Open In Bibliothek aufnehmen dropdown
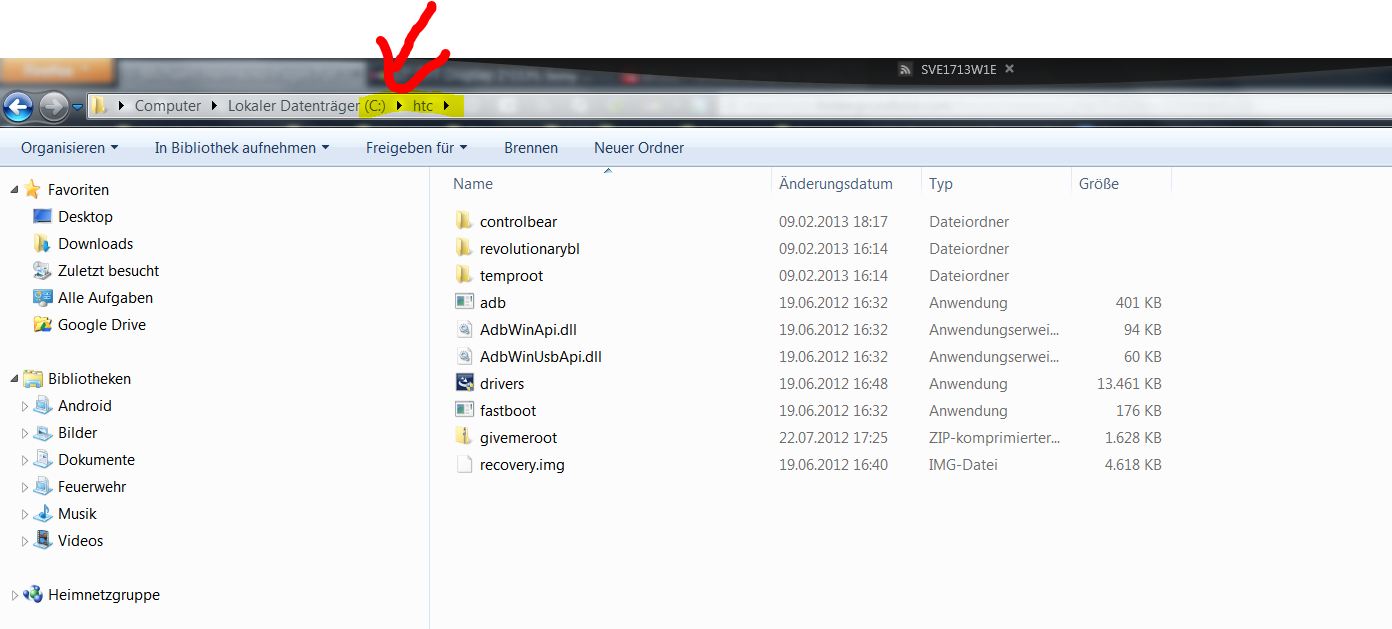Image resolution: width=1392 pixels, height=629 pixels. pyautogui.click(x=241, y=148)
